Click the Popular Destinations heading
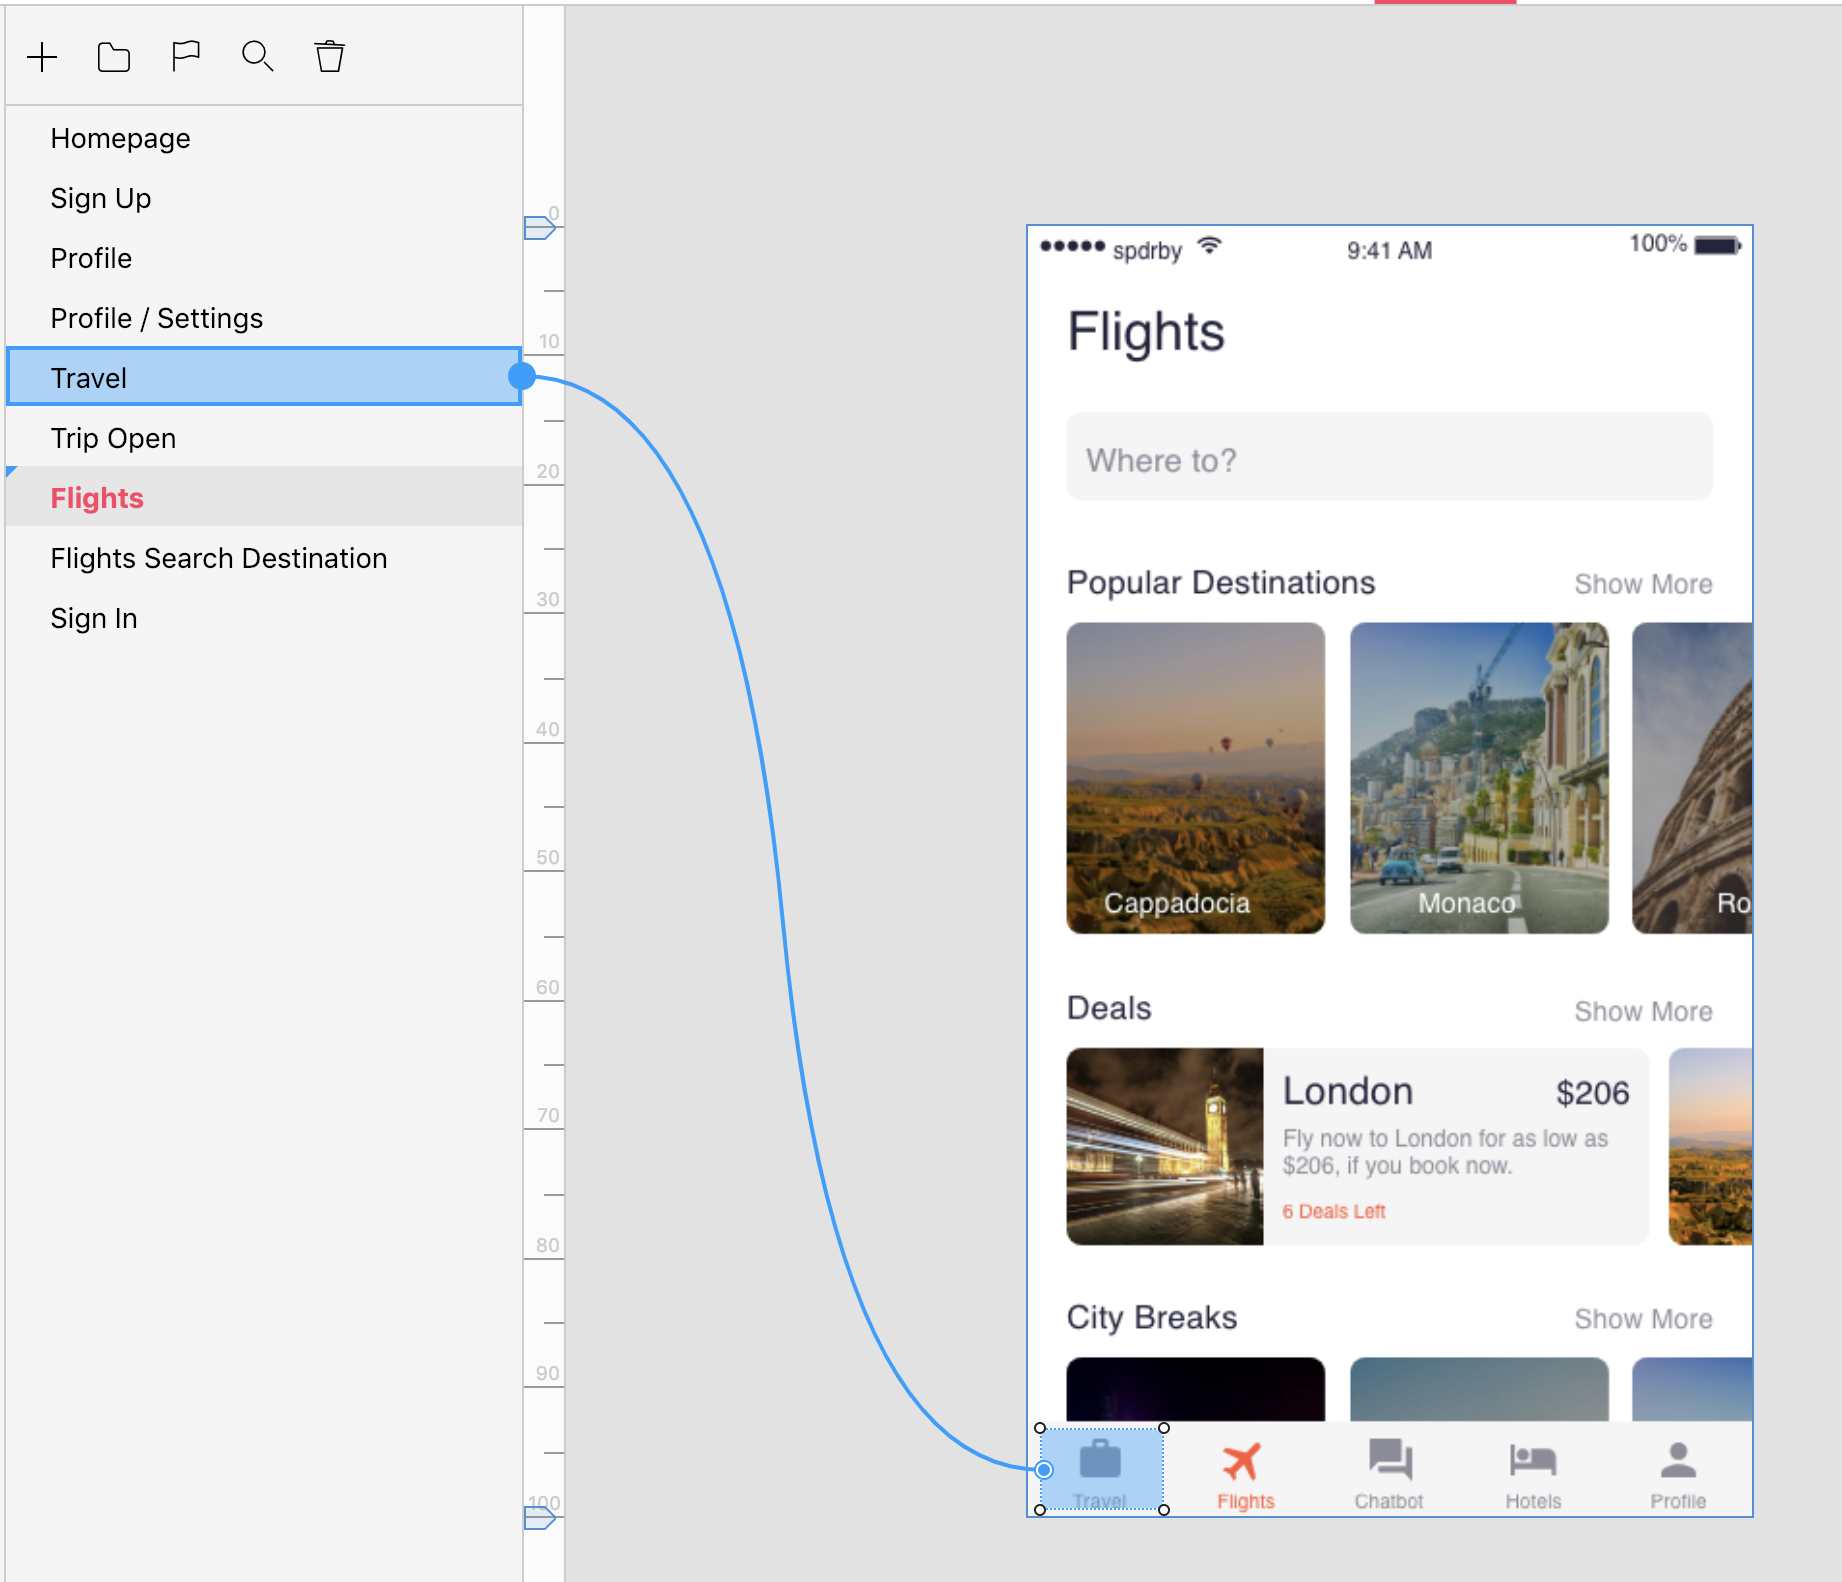Screen dimensions: 1842x1582 tap(1221, 583)
